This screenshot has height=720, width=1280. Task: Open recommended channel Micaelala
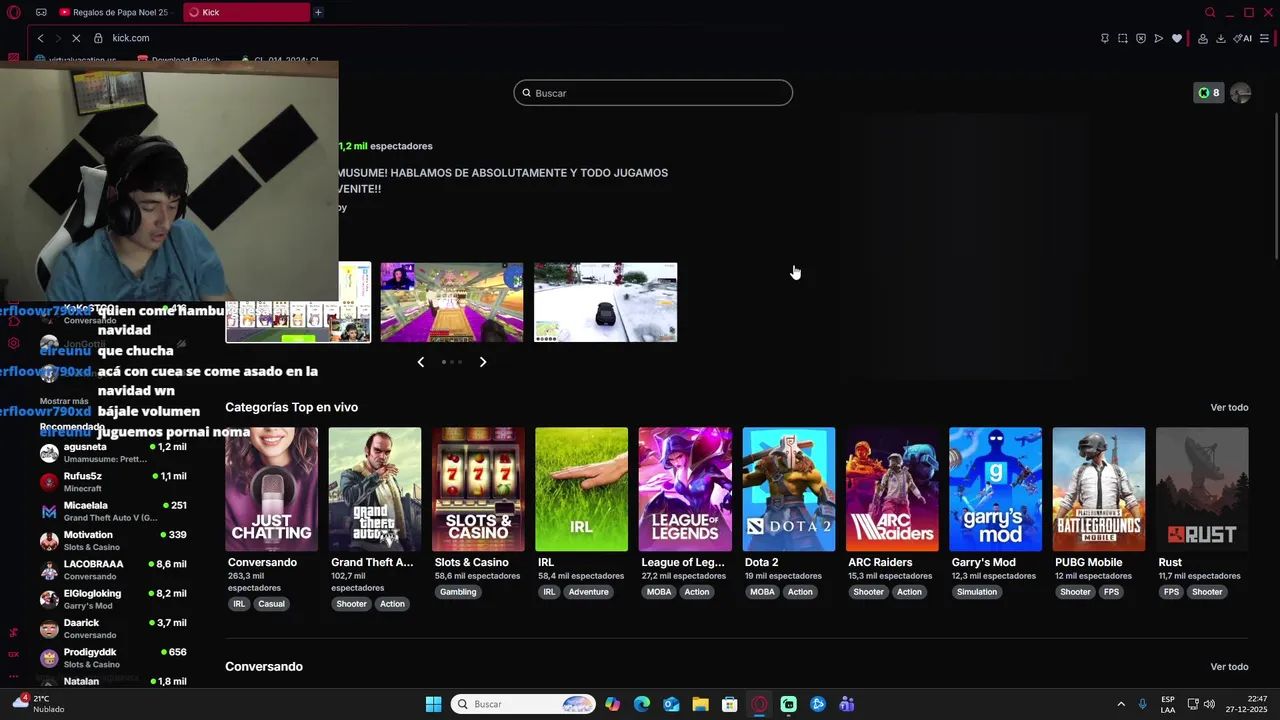coord(113,511)
